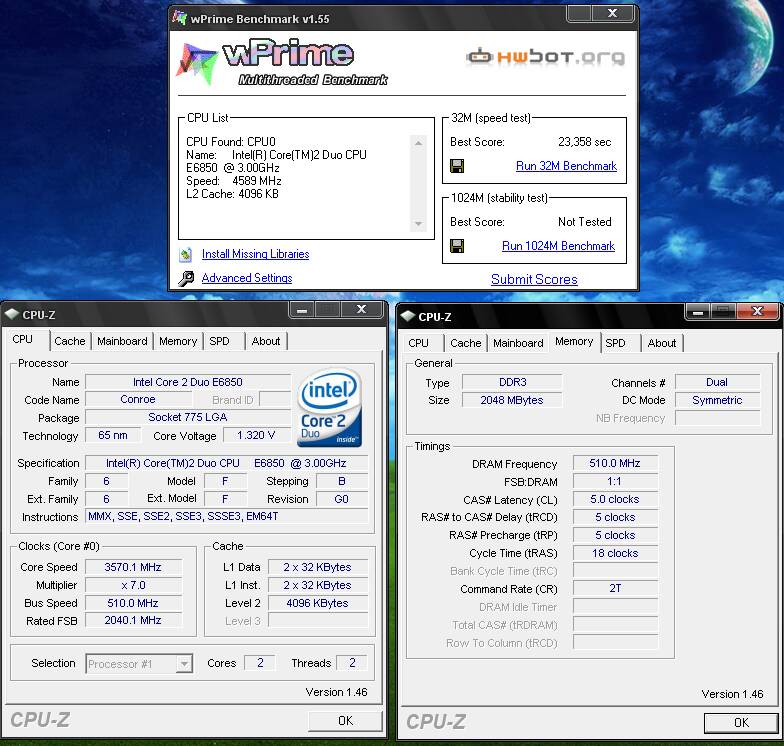Click the FSB:DRAM ratio 1:1
Image resolution: width=784 pixels, height=746 pixels.
pyautogui.click(x=615, y=481)
